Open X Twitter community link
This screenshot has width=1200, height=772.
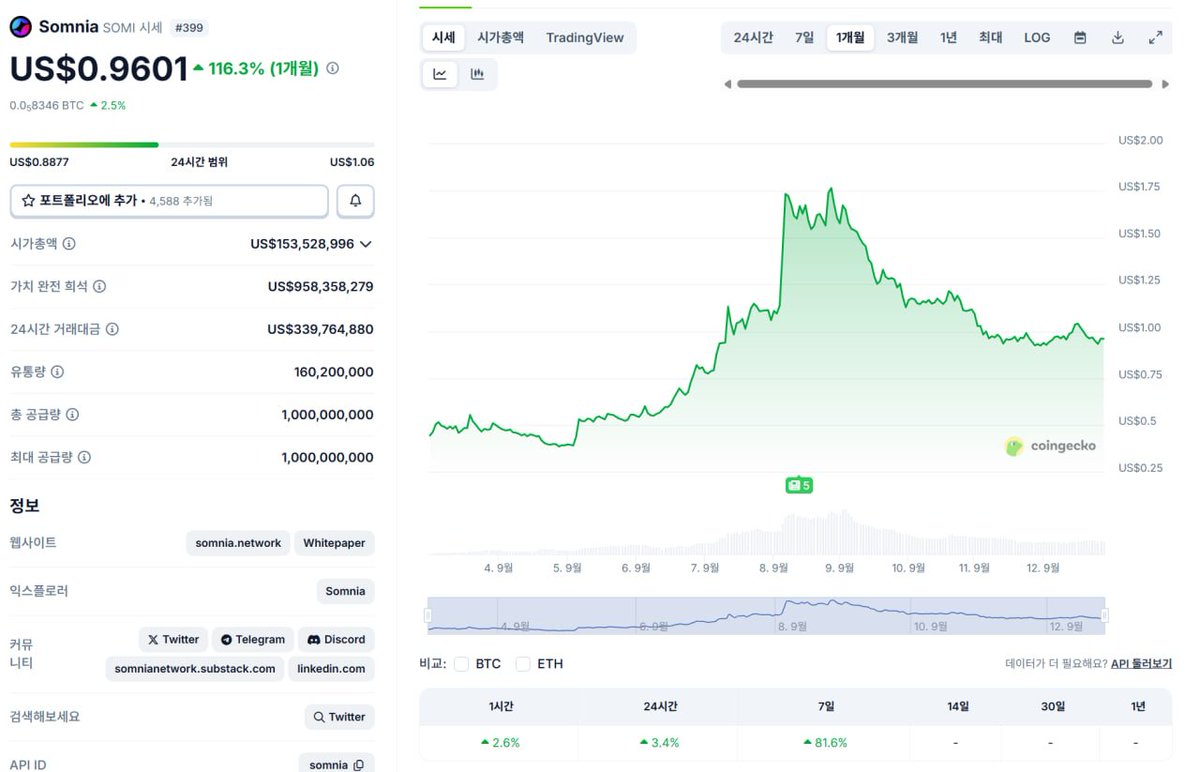point(173,640)
